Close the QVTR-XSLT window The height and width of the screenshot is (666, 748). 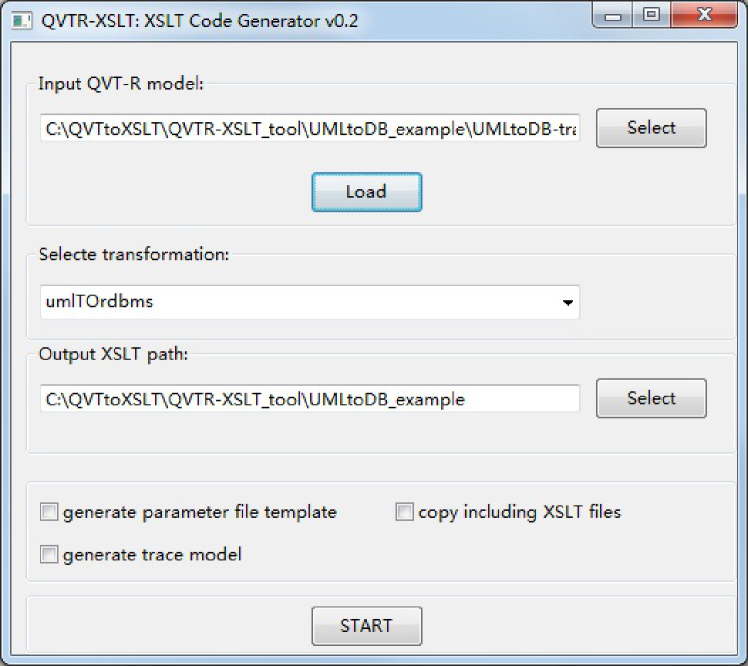[702, 17]
